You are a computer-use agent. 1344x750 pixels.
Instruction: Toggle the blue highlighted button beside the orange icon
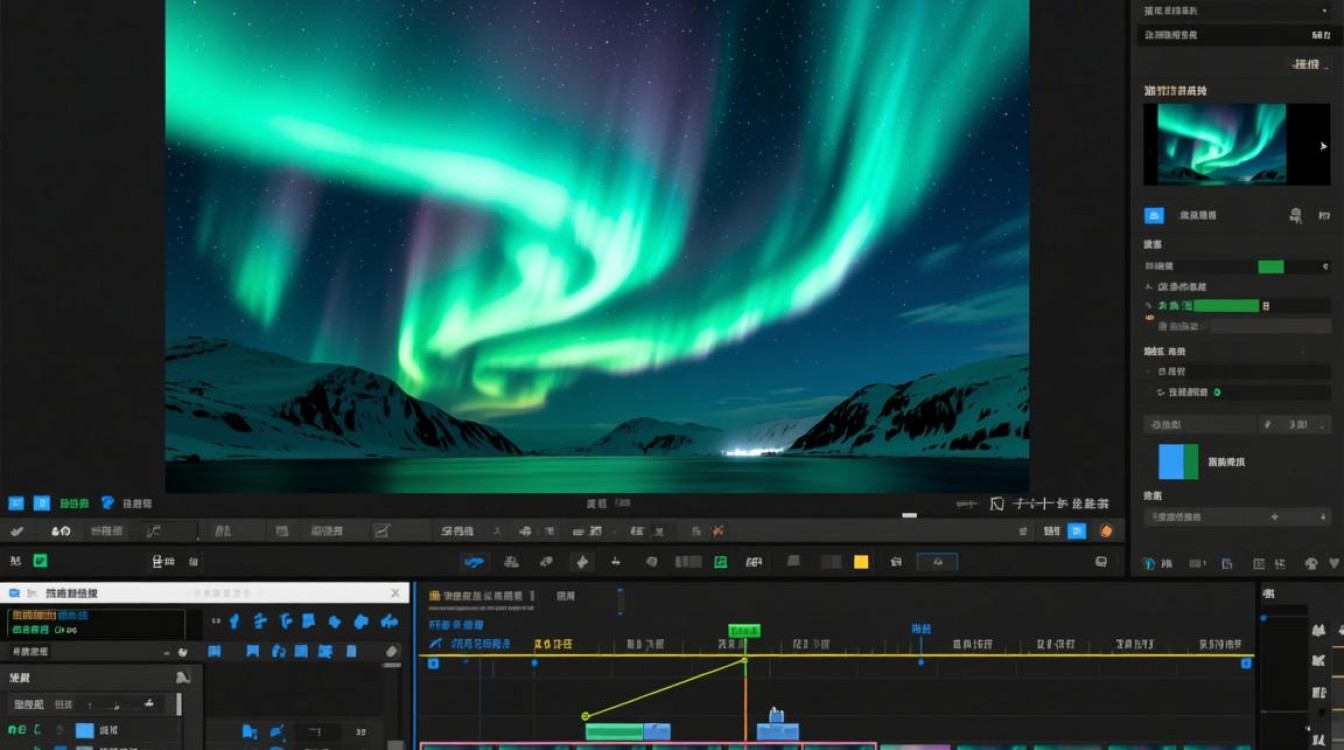click(x=1077, y=531)
